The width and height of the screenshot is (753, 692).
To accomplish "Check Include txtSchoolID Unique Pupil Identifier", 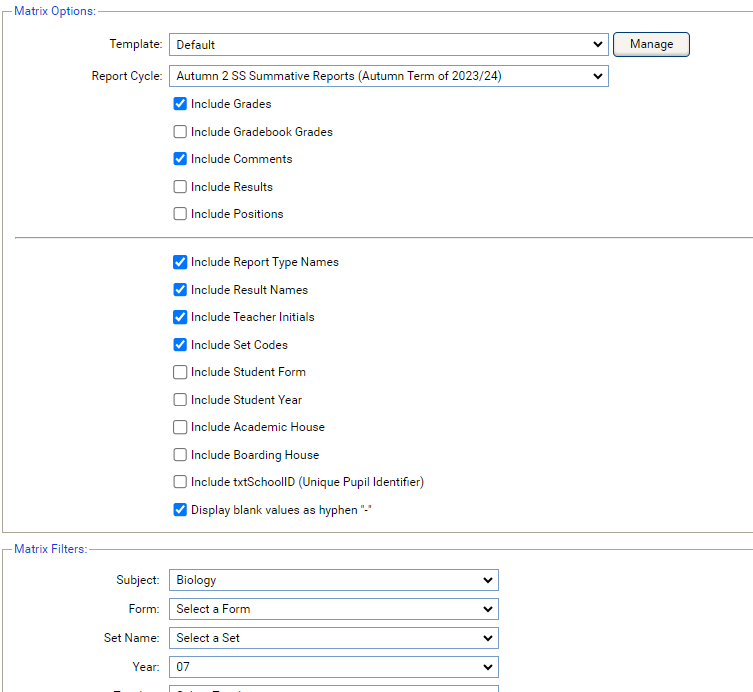I will click(180, 482).
